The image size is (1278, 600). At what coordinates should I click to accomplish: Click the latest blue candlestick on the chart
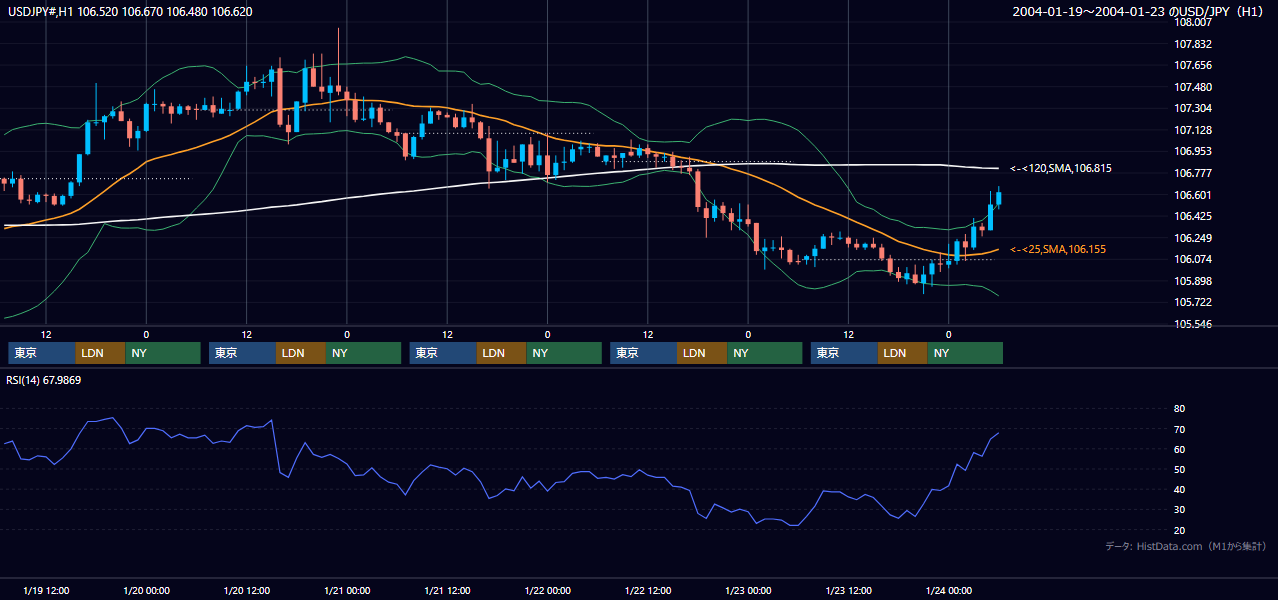tap(998, 197)
